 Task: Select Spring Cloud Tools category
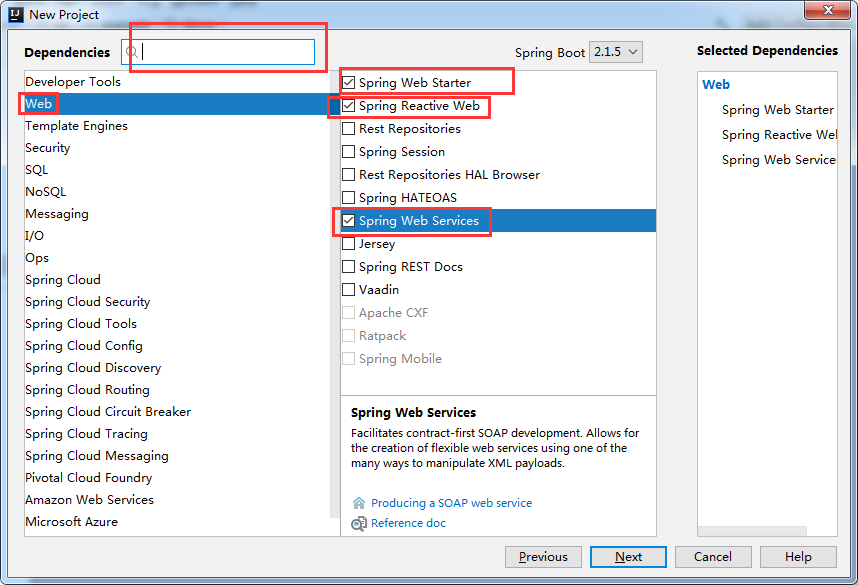(177, 323)
